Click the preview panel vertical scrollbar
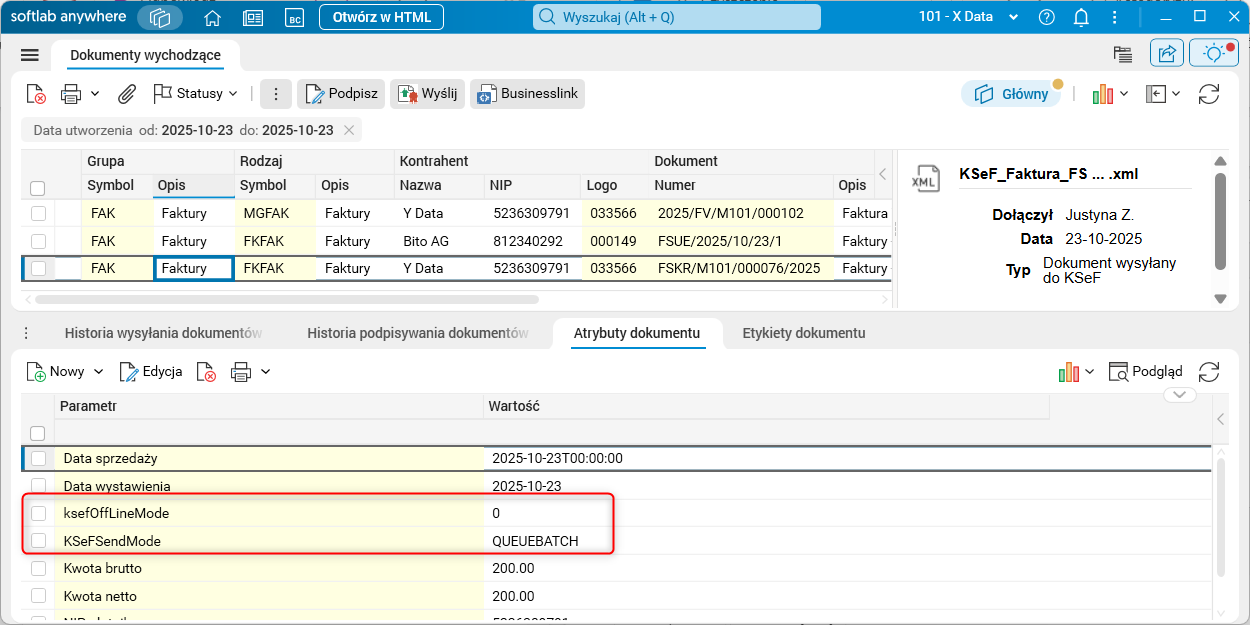1250x625 pixels. point(1220,220)
